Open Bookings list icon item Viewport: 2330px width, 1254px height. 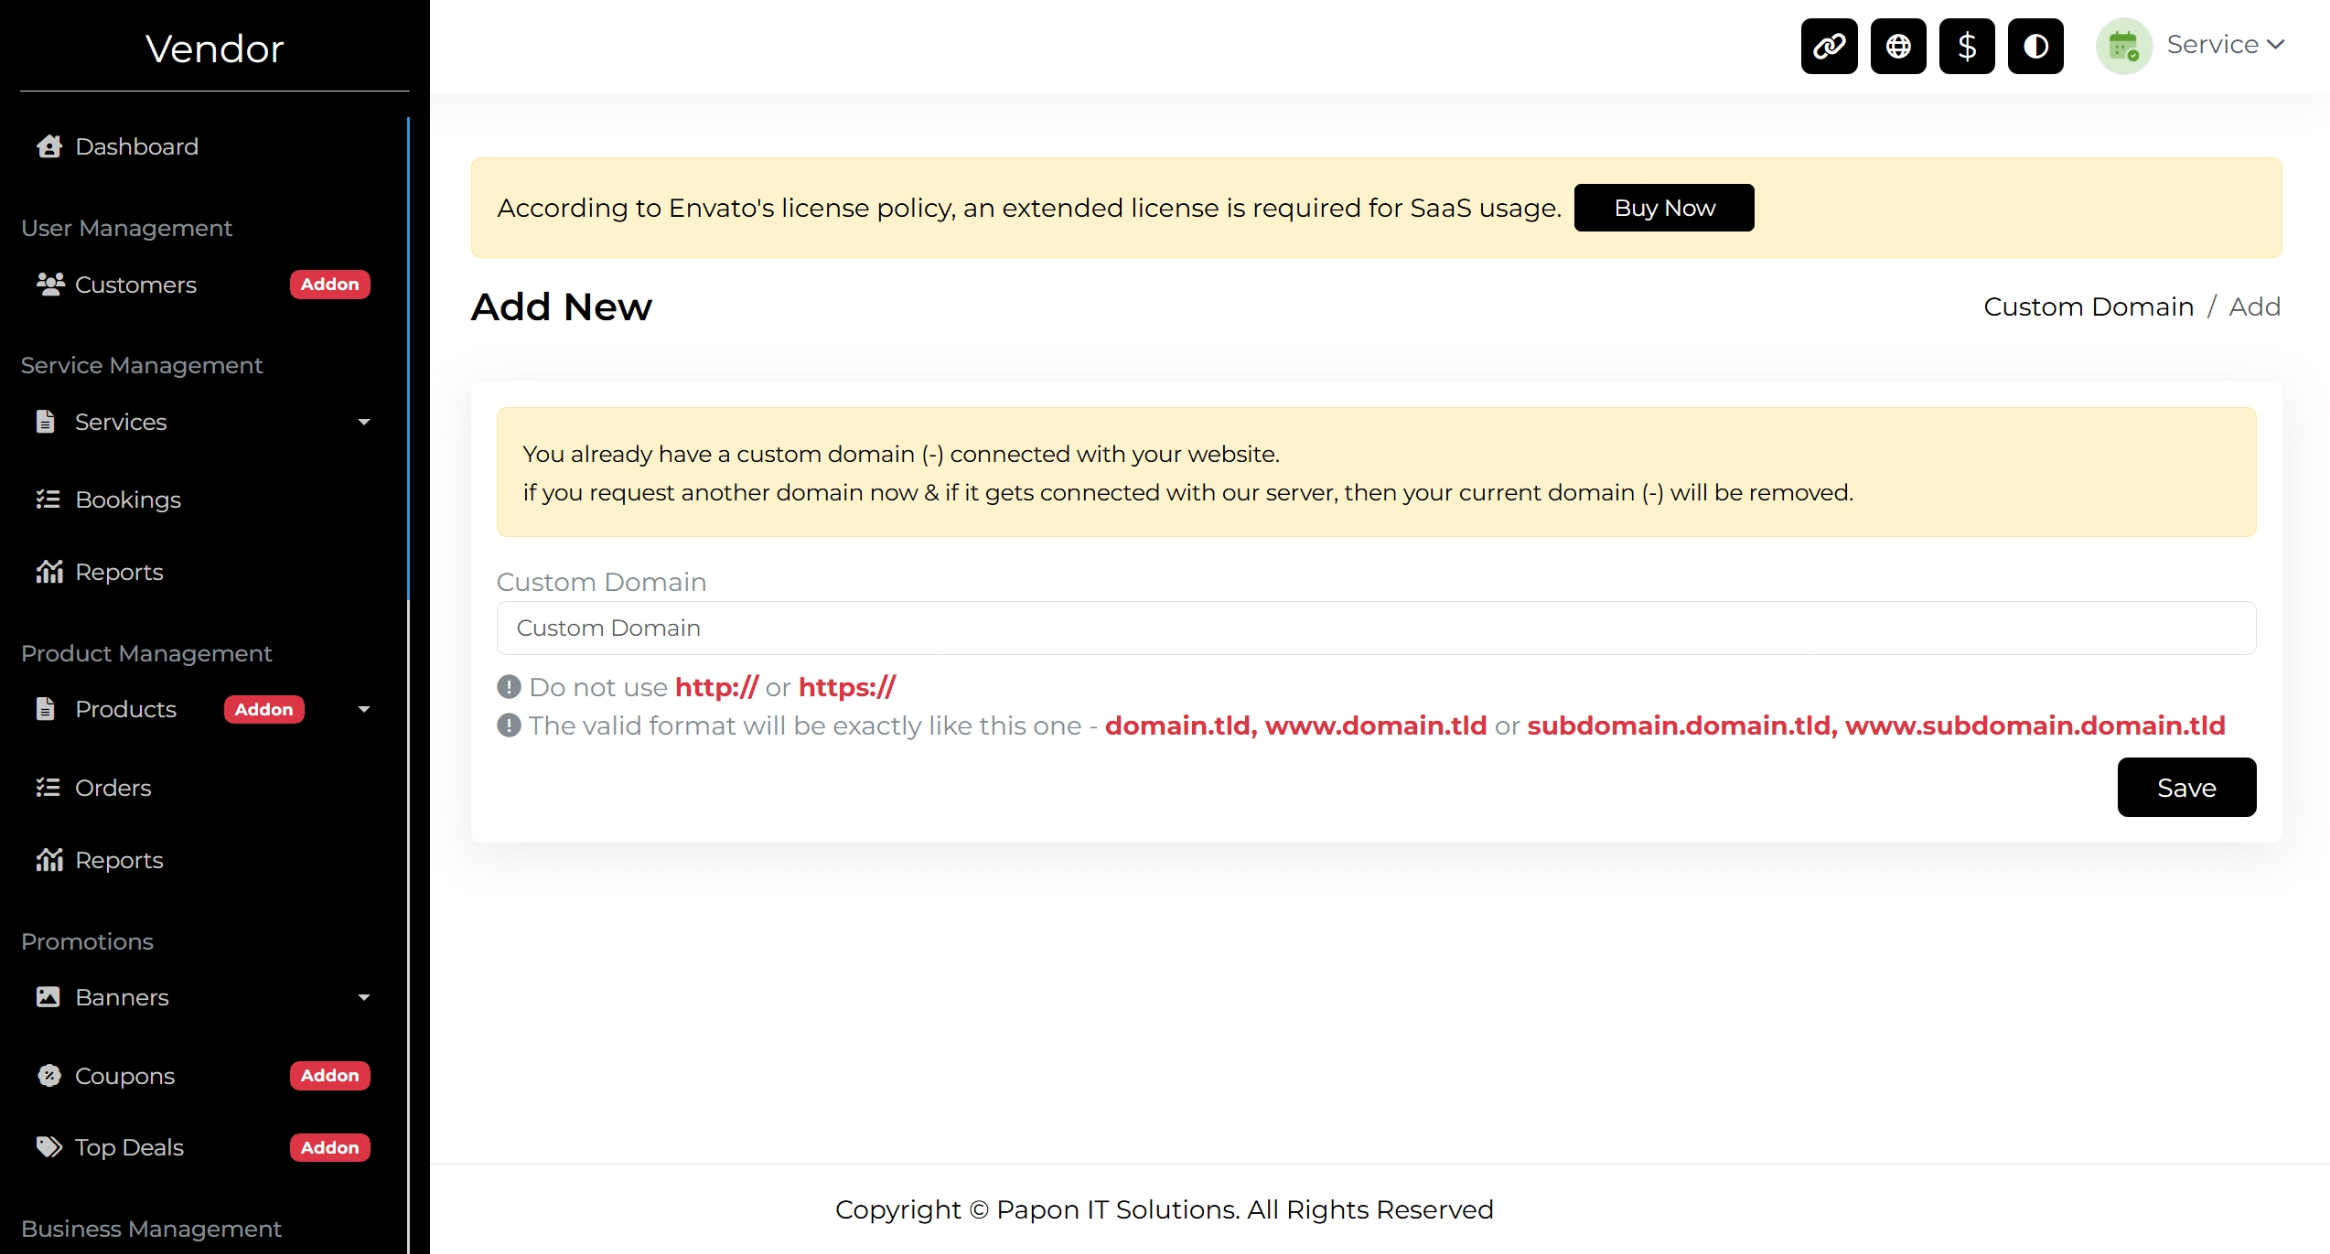tap(128, 499)
